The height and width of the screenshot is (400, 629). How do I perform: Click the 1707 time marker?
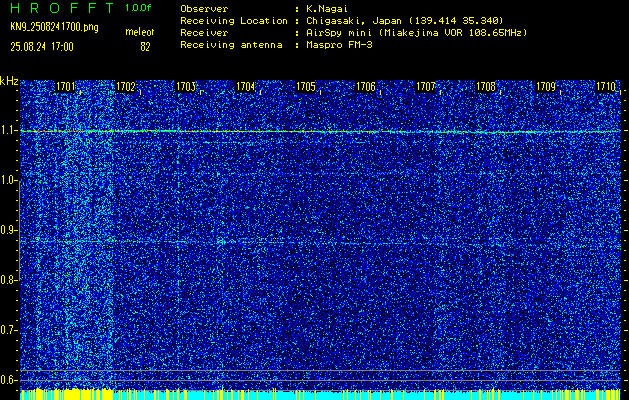tap(426, 87)
